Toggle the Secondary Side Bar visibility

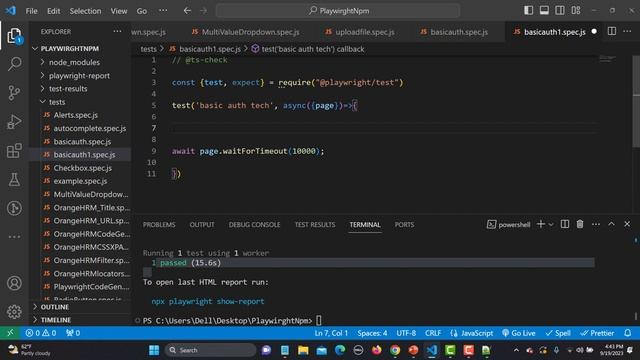pos(560,10)
